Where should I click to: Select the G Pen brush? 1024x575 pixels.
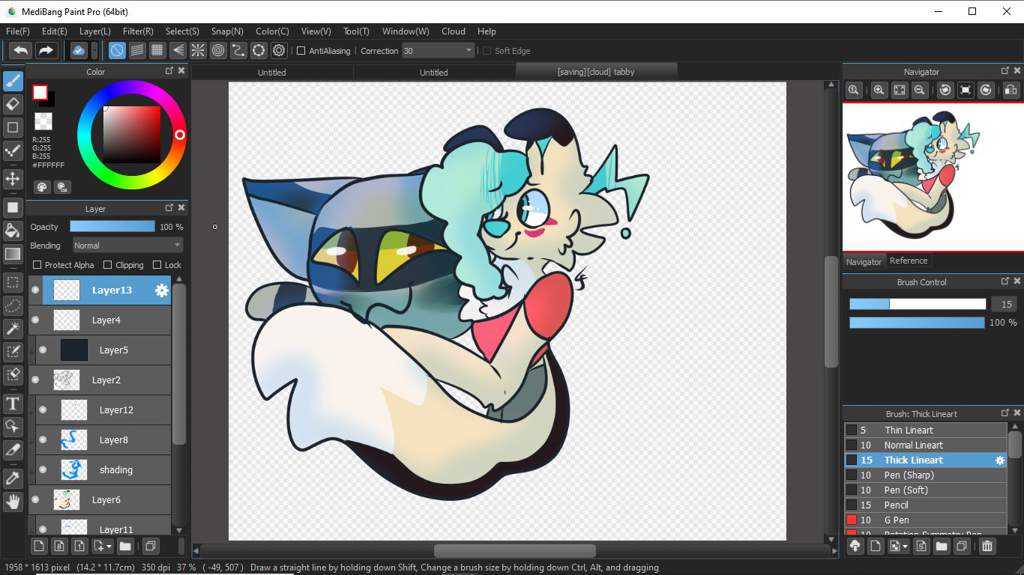pyautogui.click(x=926, y=520)
